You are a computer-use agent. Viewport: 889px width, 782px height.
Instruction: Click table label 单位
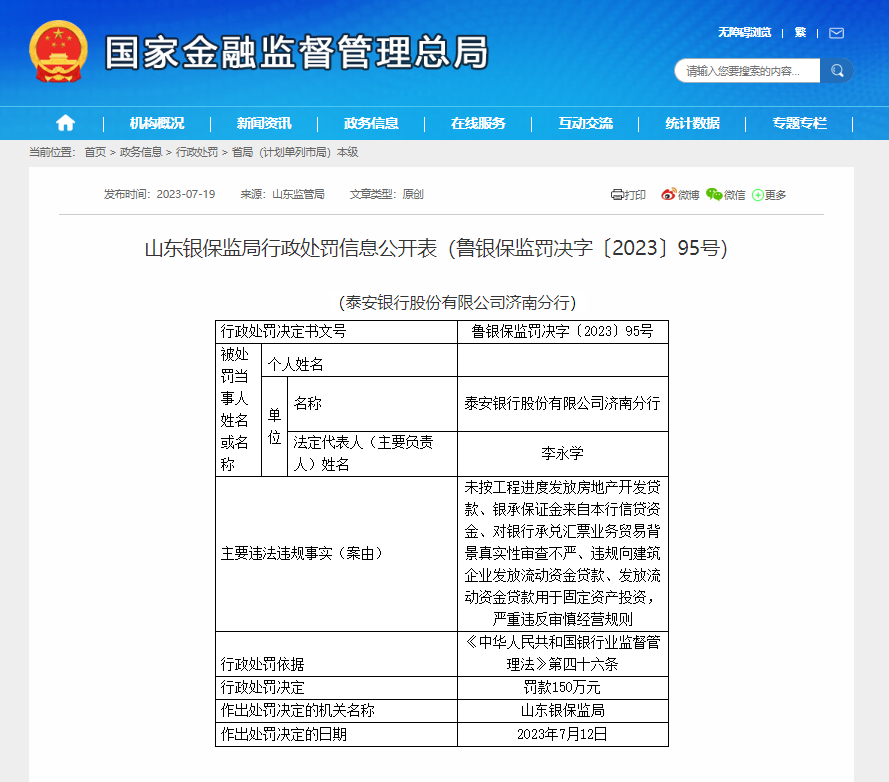point(274,426)
